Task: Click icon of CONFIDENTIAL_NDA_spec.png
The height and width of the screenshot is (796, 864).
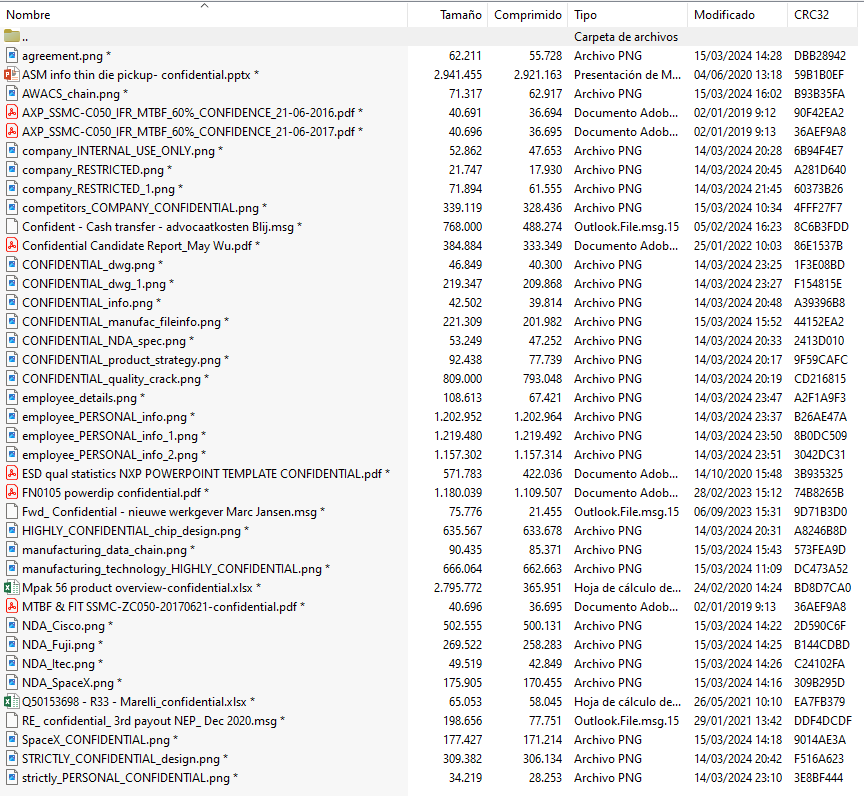Action: pos(12,340)
